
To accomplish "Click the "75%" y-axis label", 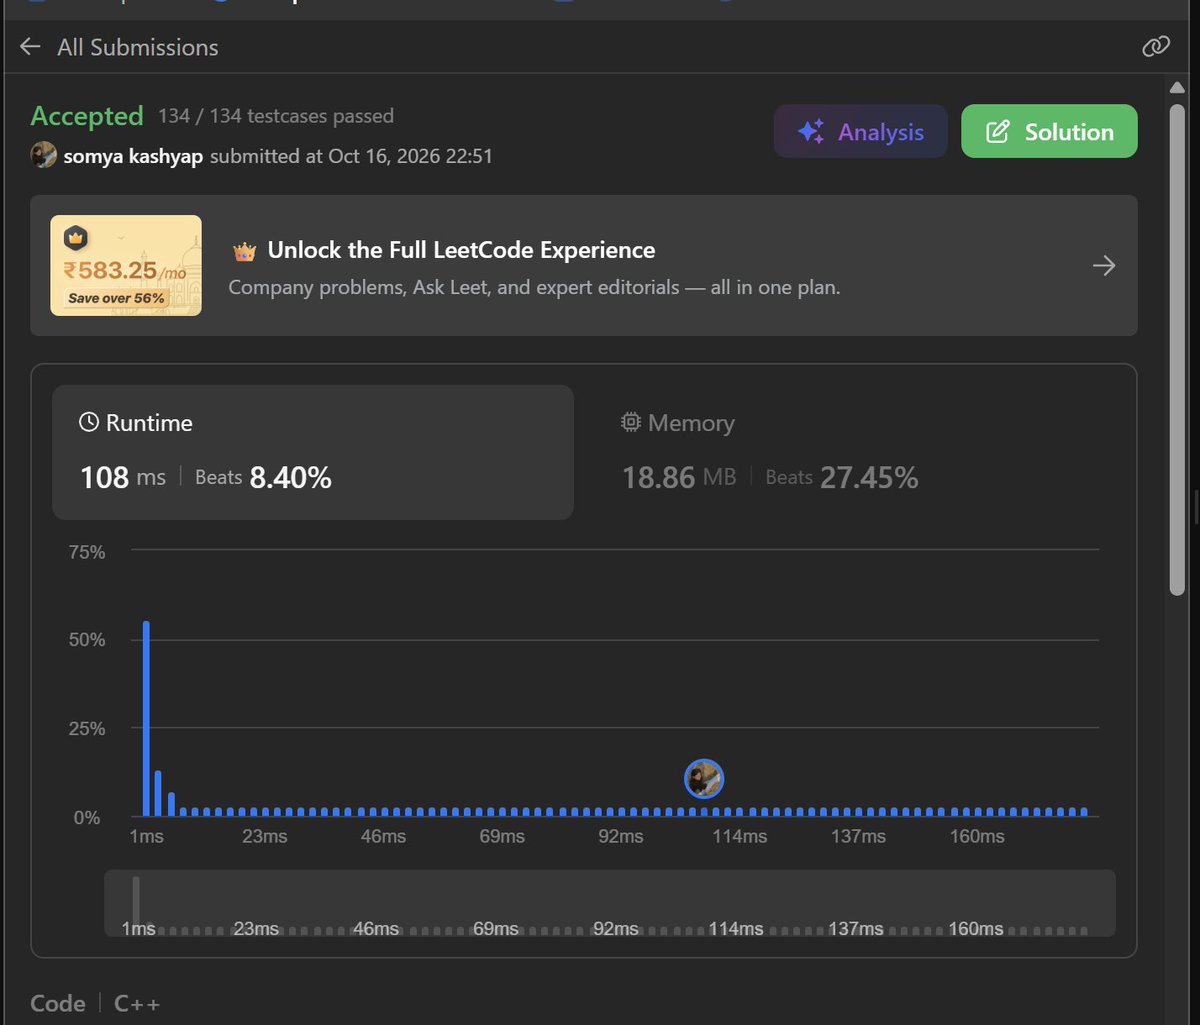I will tap(86, 551).
